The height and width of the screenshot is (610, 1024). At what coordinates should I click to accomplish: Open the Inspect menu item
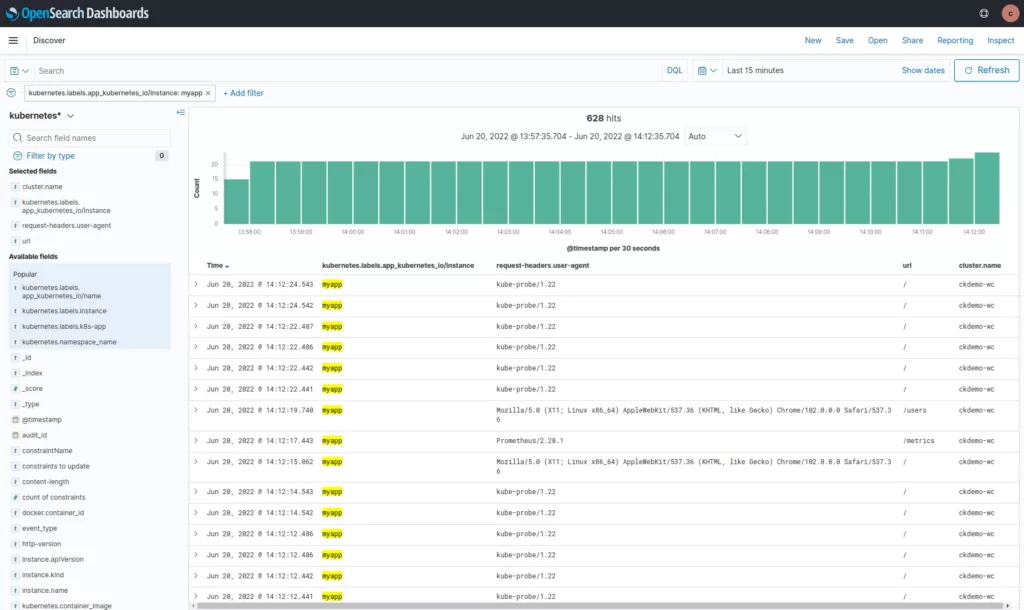tap(1000, 41)
